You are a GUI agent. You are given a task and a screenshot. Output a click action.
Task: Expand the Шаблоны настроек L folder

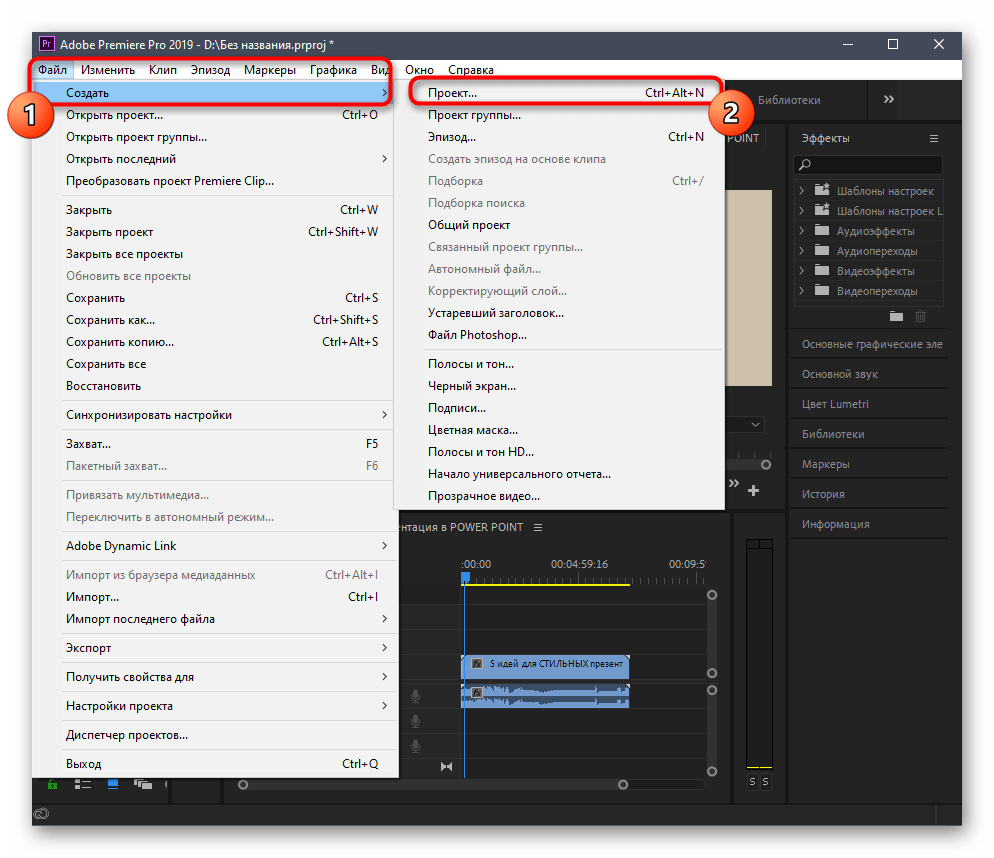pos(801,211)
